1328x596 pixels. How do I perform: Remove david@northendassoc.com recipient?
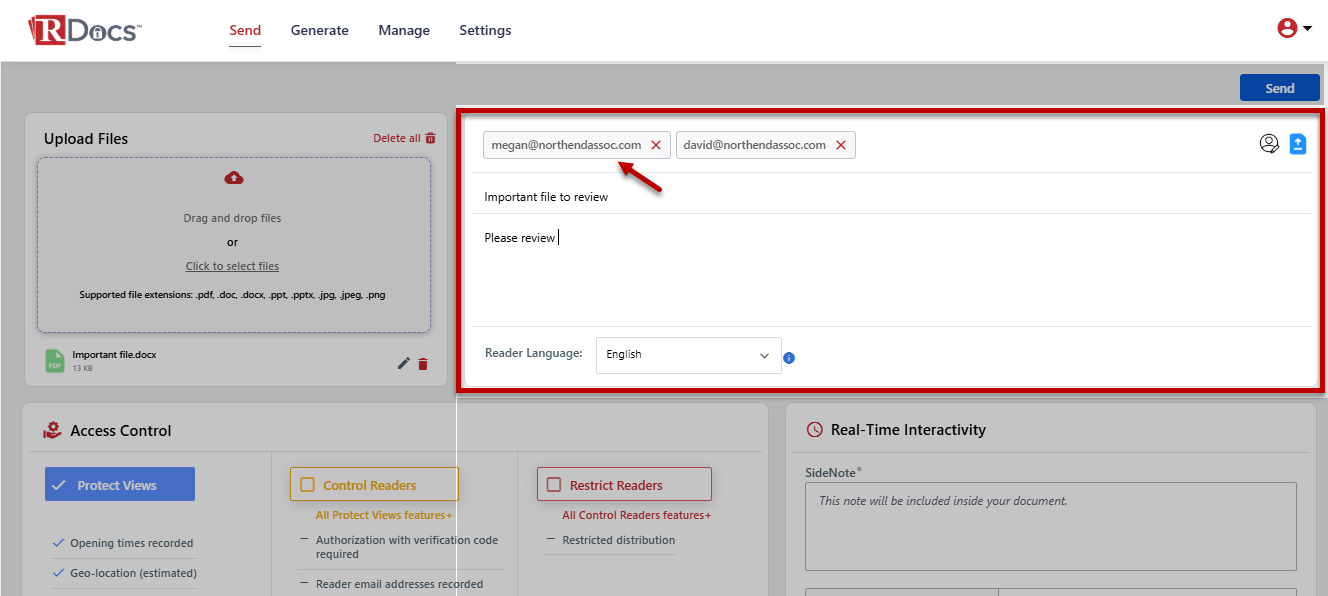[x=841, y=145]
